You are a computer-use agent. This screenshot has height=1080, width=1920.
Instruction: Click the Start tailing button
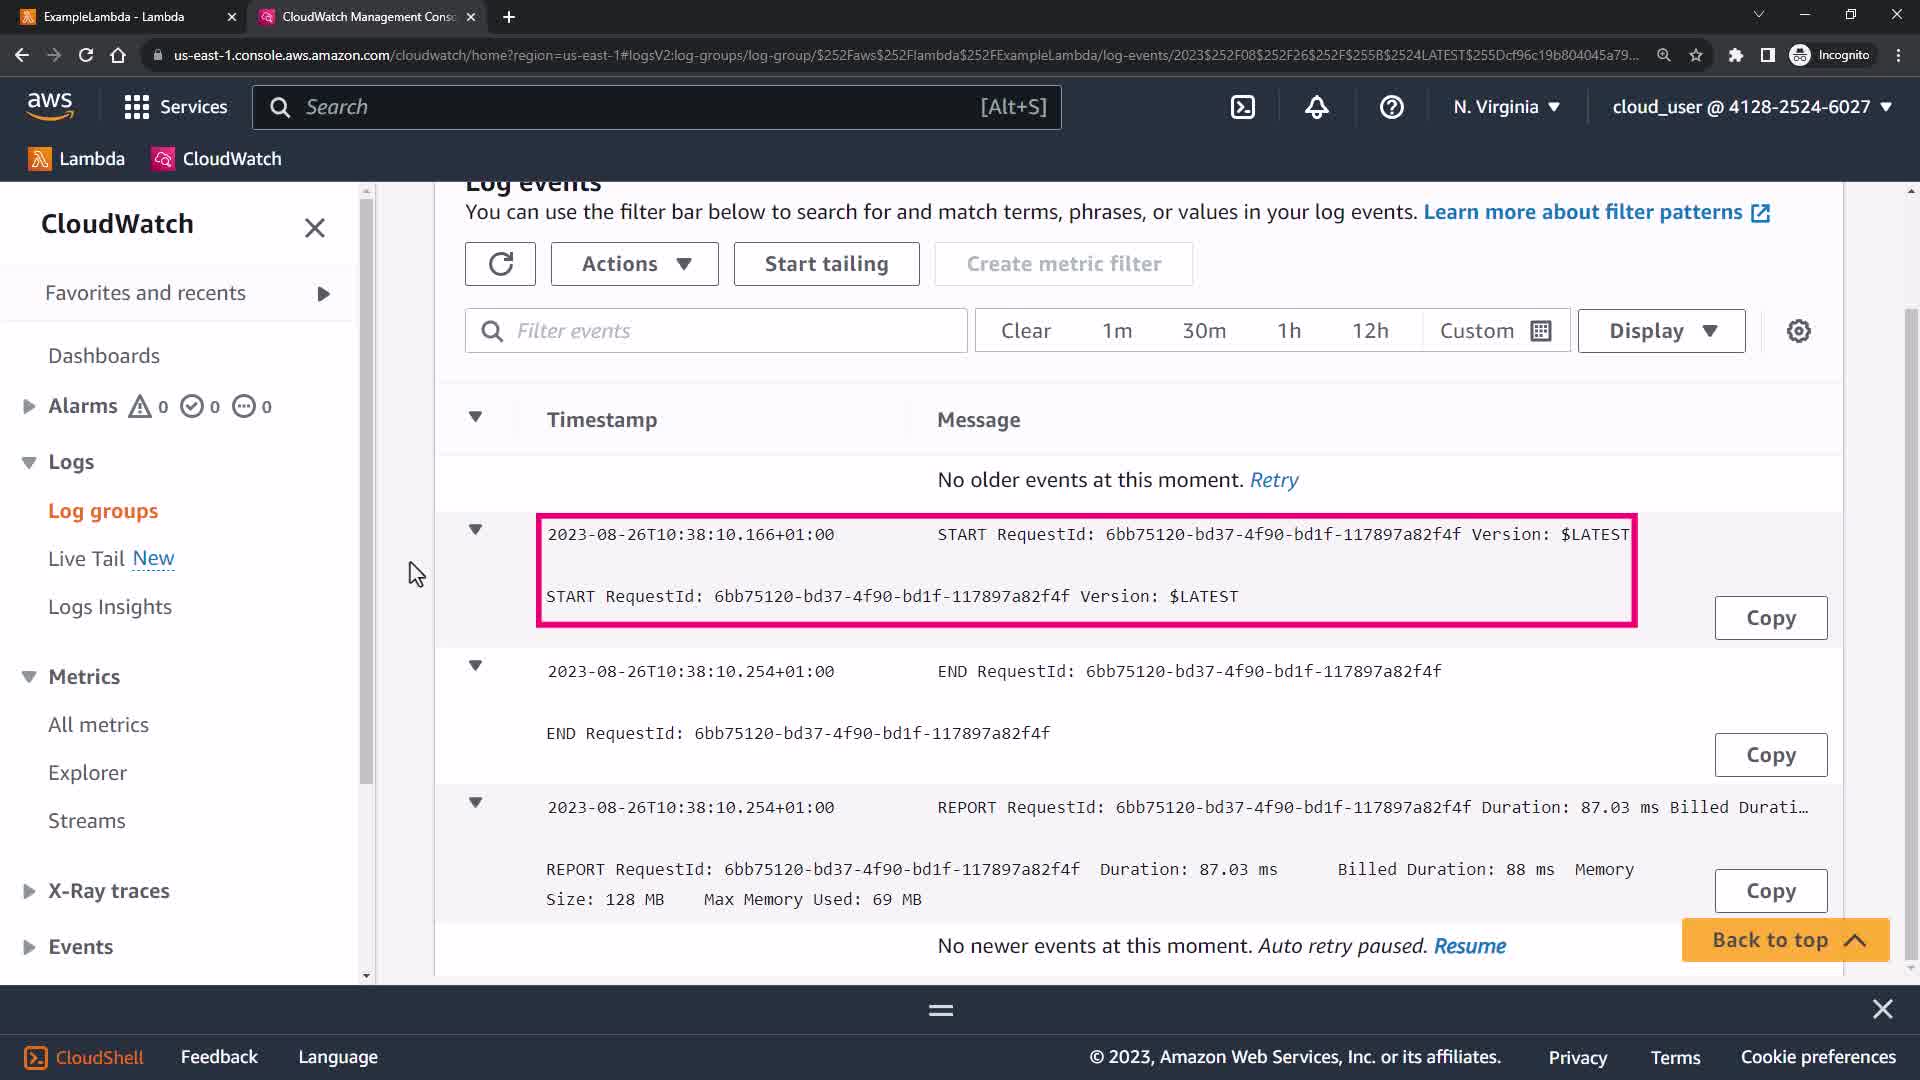[x=826, y=264]
